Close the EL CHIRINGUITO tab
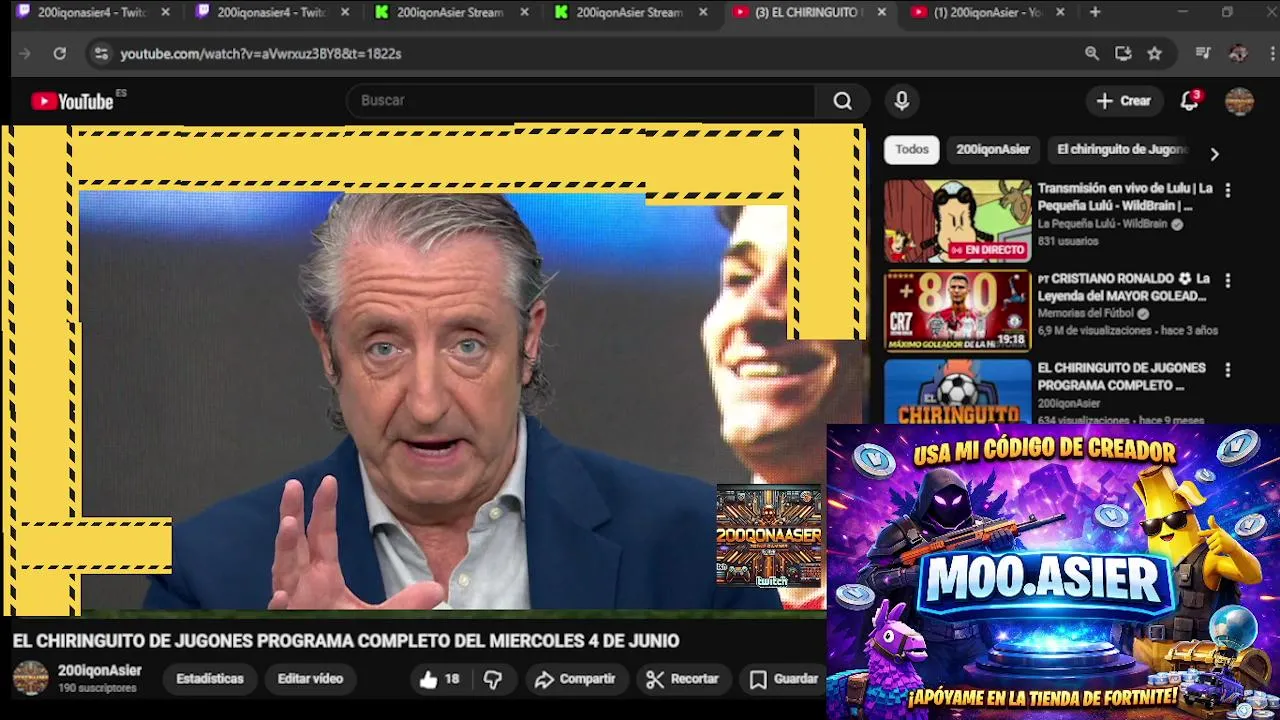Viewport: 1280px width, 720px height. tap(881, 13)
